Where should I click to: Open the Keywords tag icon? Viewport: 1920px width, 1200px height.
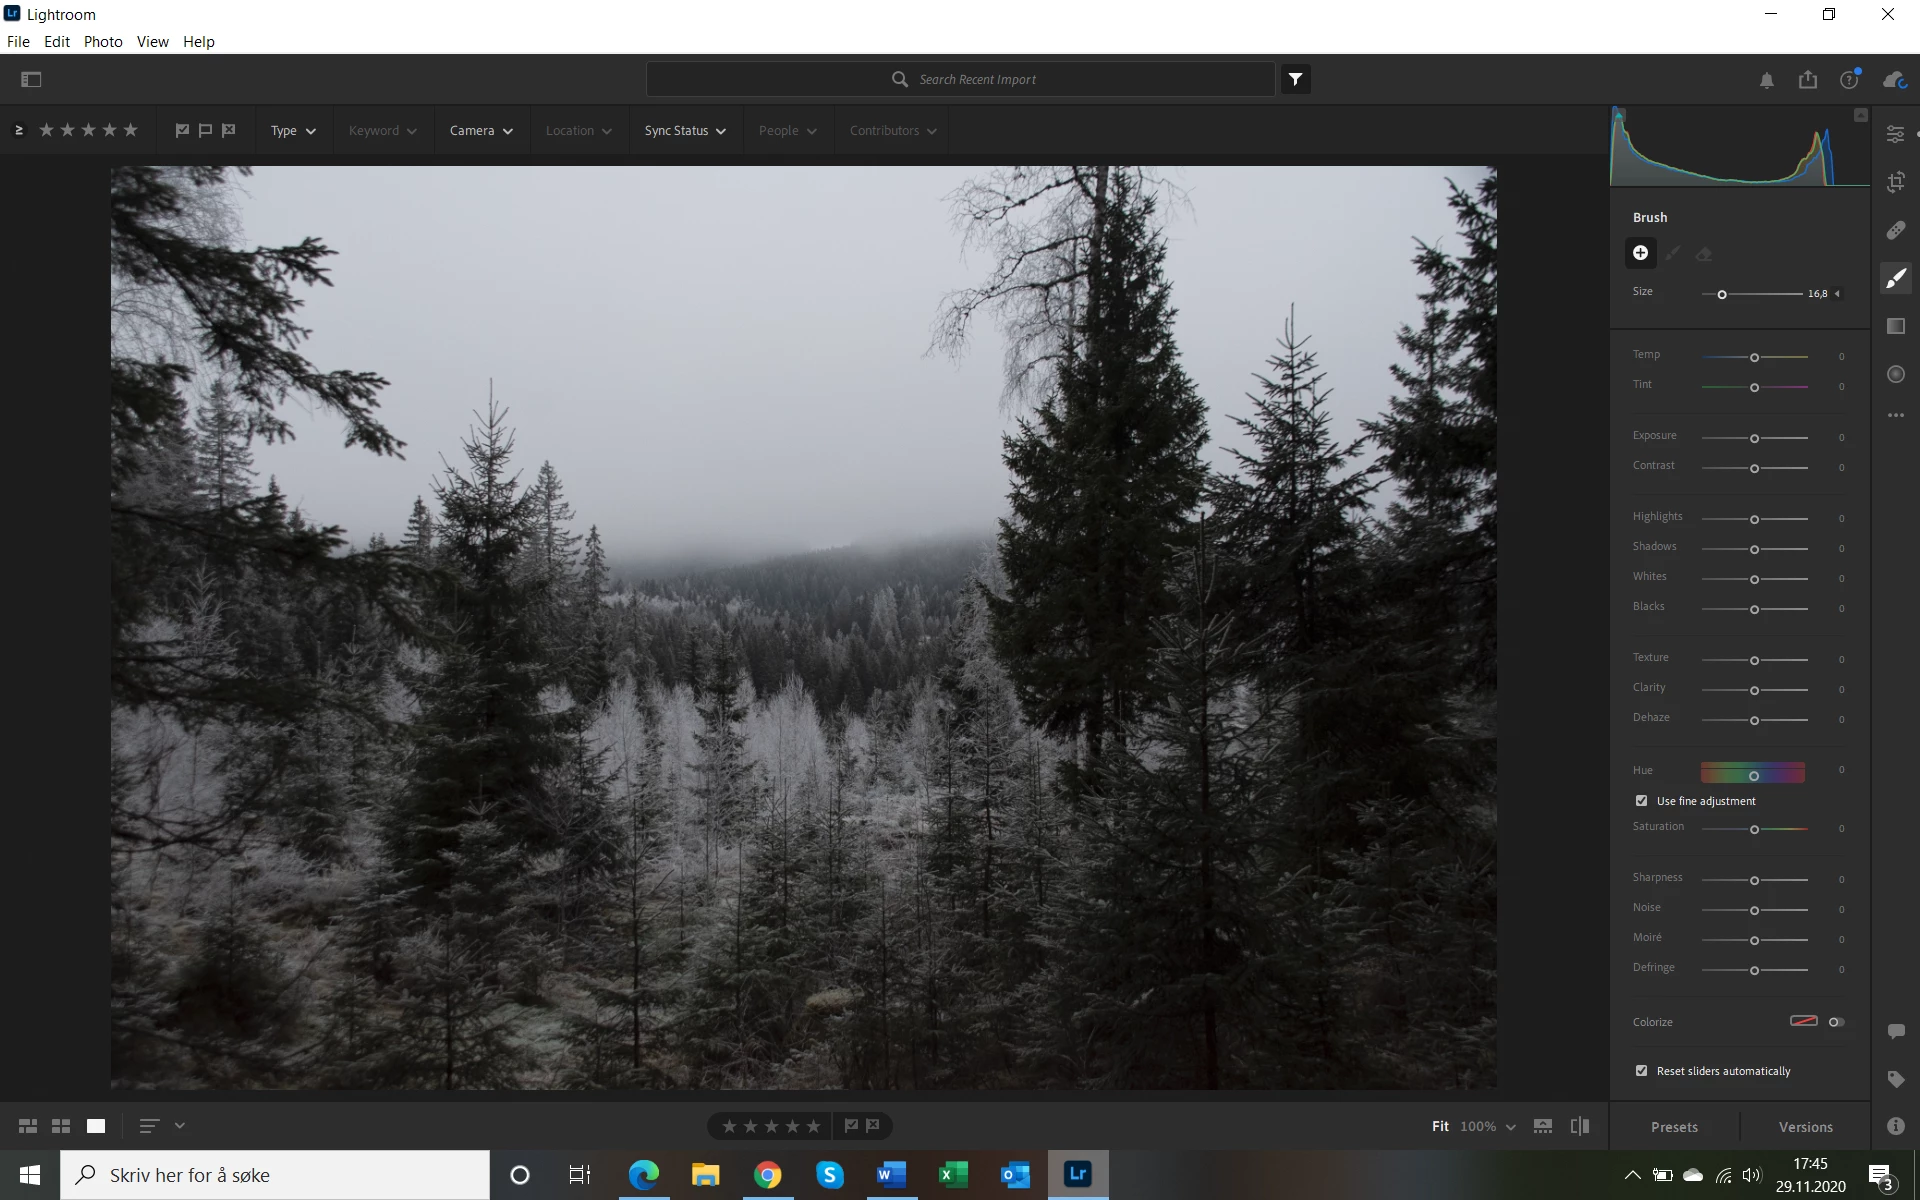point(1895,1079)
